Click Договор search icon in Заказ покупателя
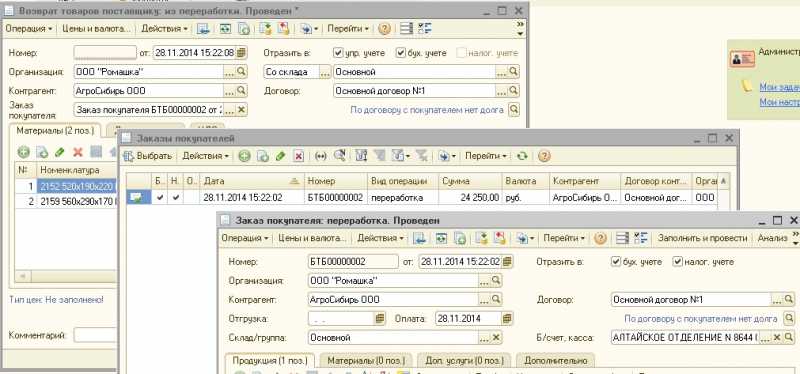Image resolution: width=800 pixels, height=374 pixels. 789,300
